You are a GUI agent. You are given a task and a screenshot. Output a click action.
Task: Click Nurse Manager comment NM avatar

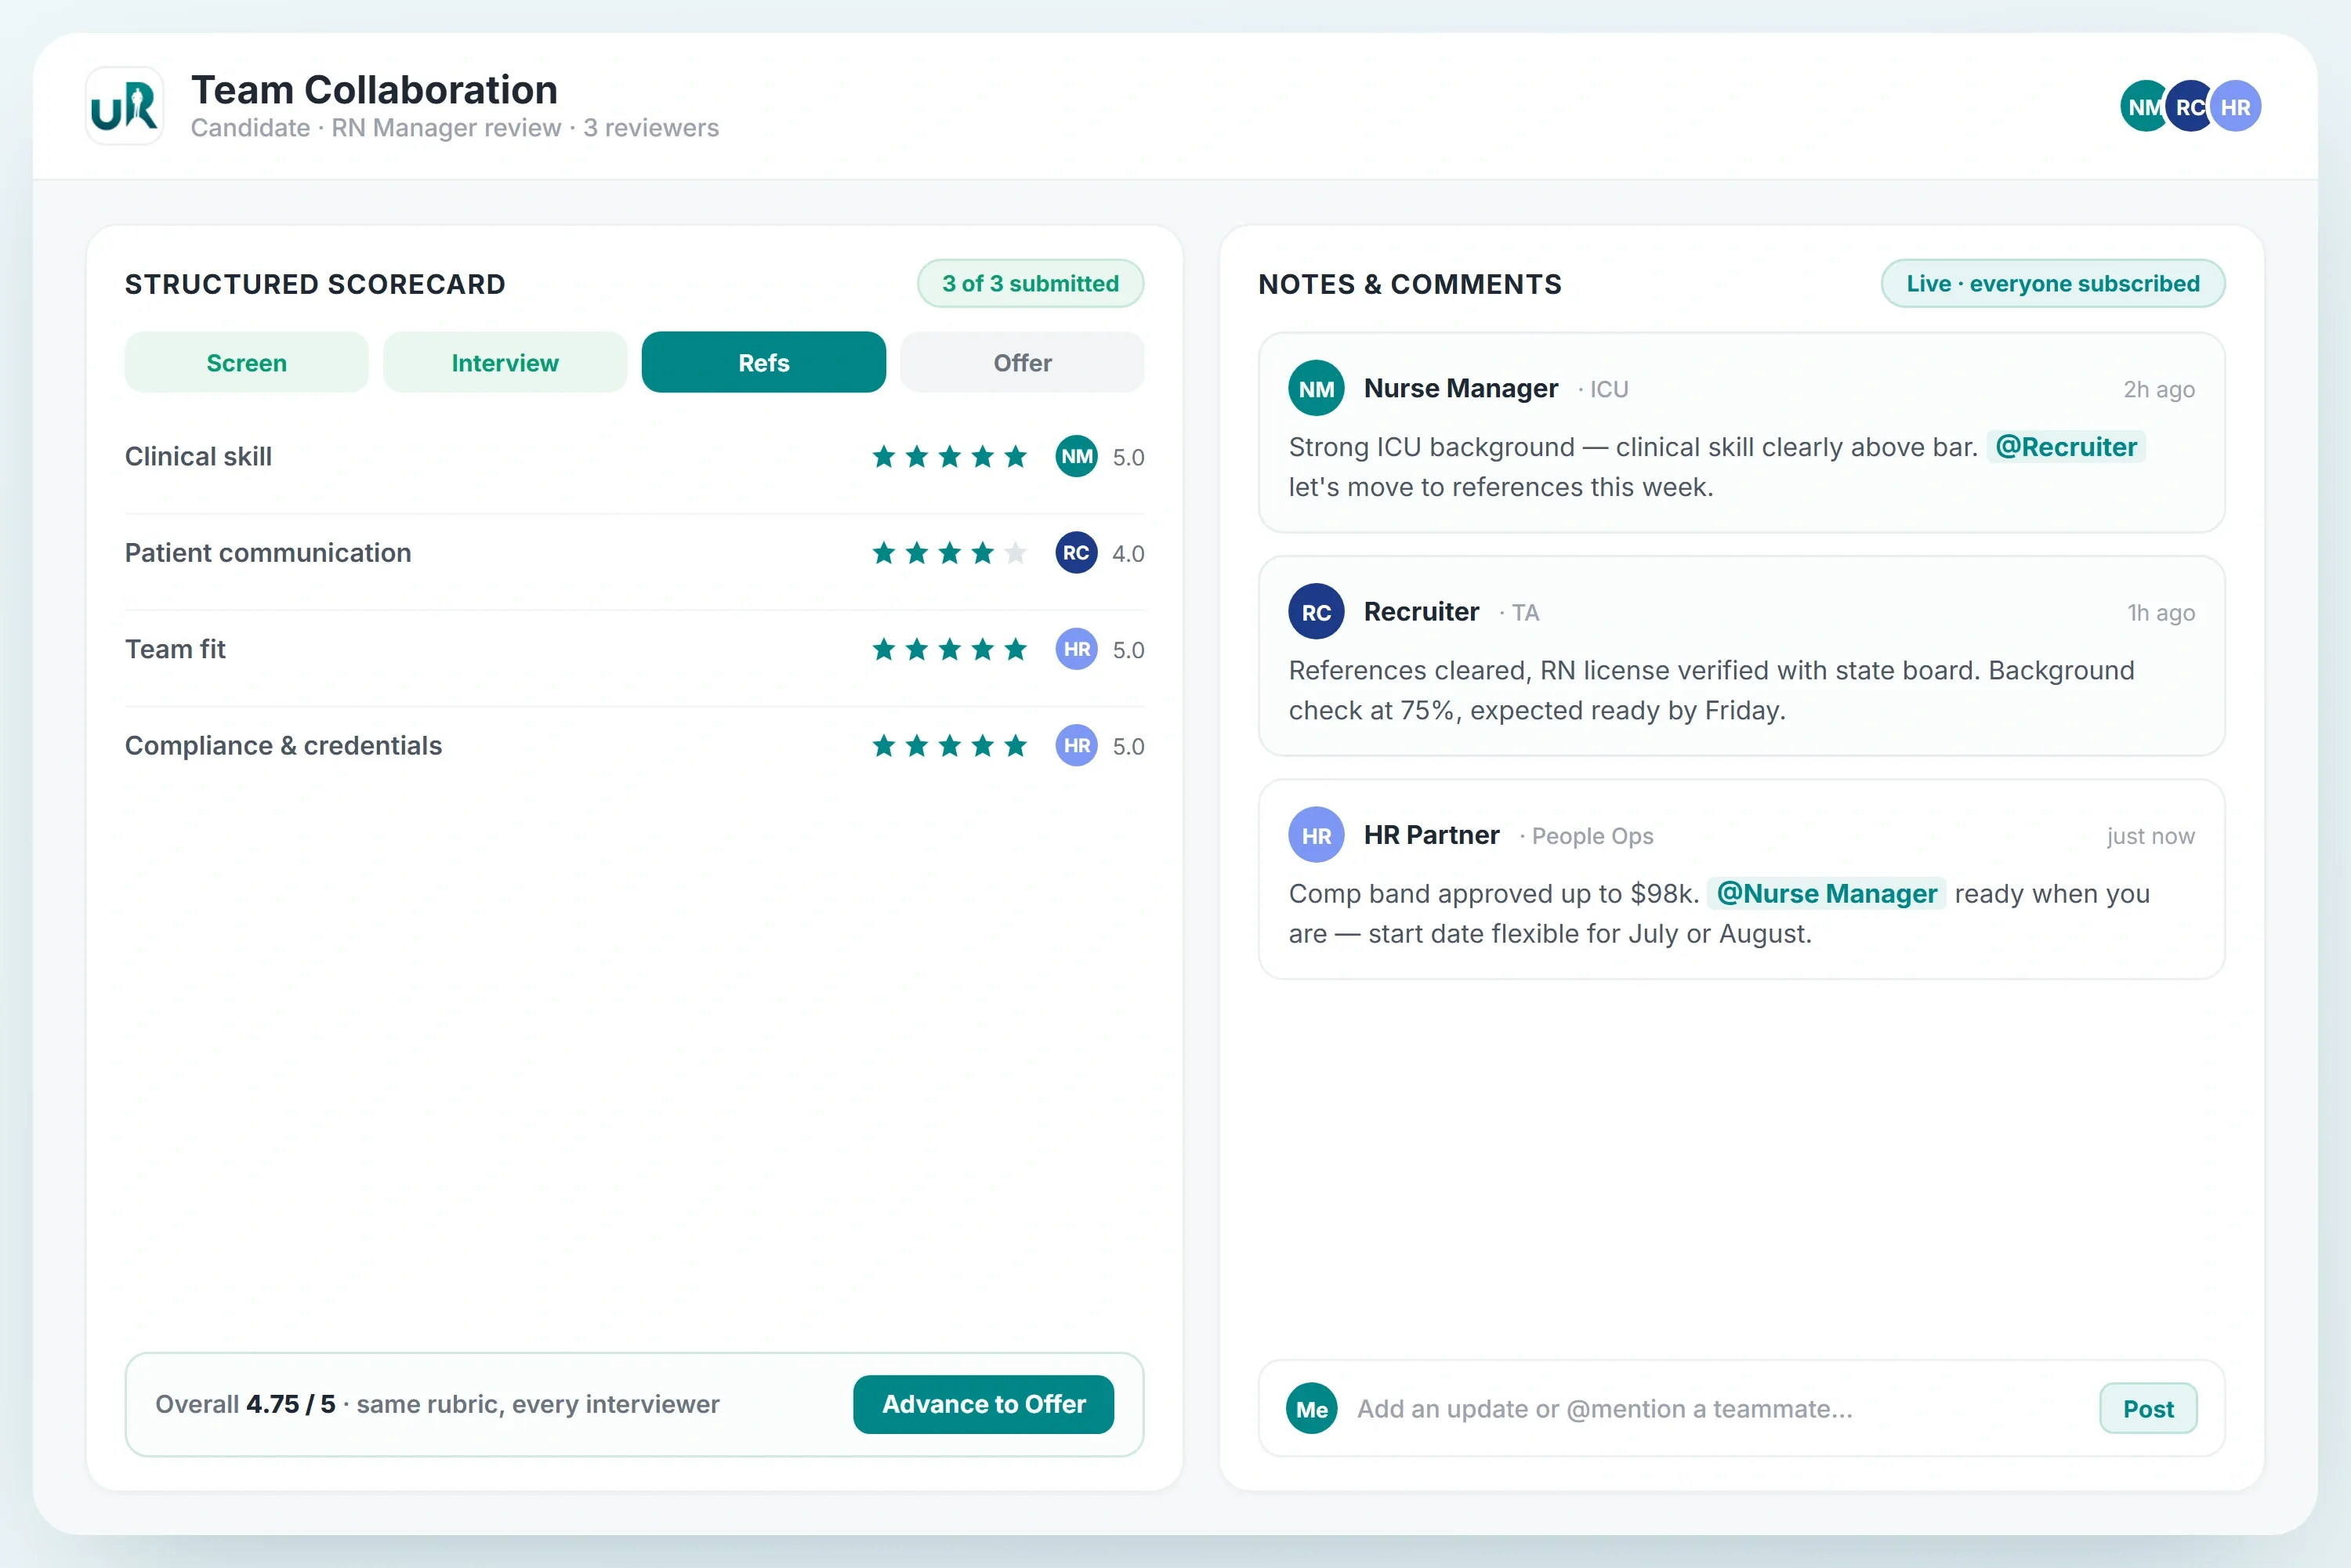[1316, 389]
